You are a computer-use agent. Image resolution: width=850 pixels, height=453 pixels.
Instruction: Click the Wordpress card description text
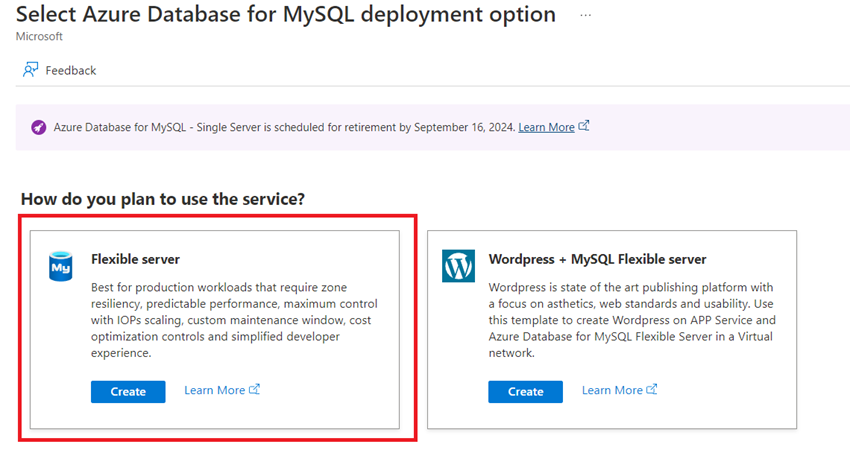pos(632,320)
